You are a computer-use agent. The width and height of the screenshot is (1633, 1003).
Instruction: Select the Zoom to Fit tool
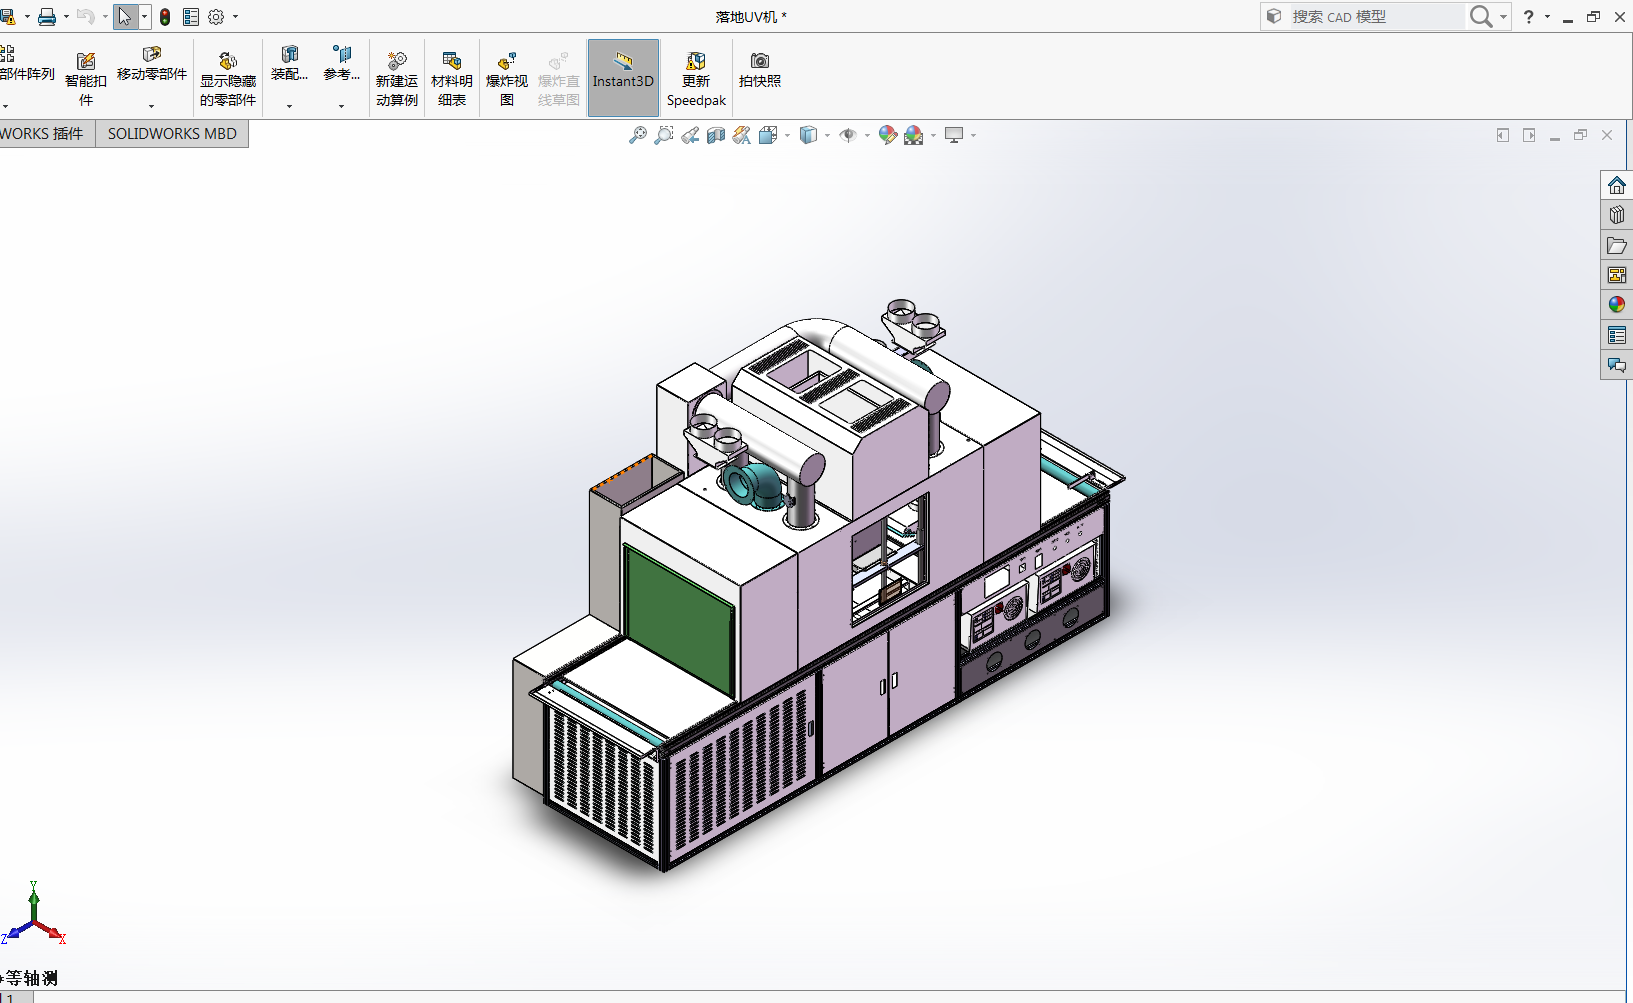click(x=637, y=135)
